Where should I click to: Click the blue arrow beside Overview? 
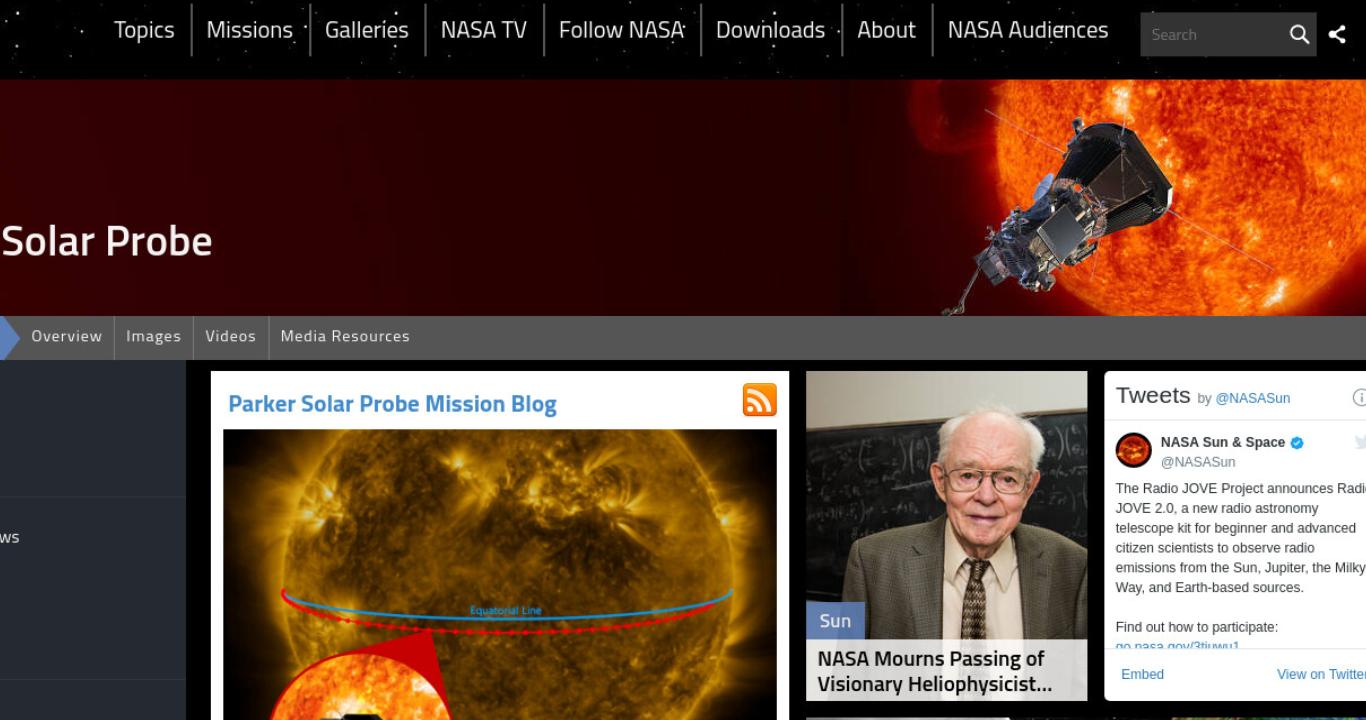click(9, 337)
